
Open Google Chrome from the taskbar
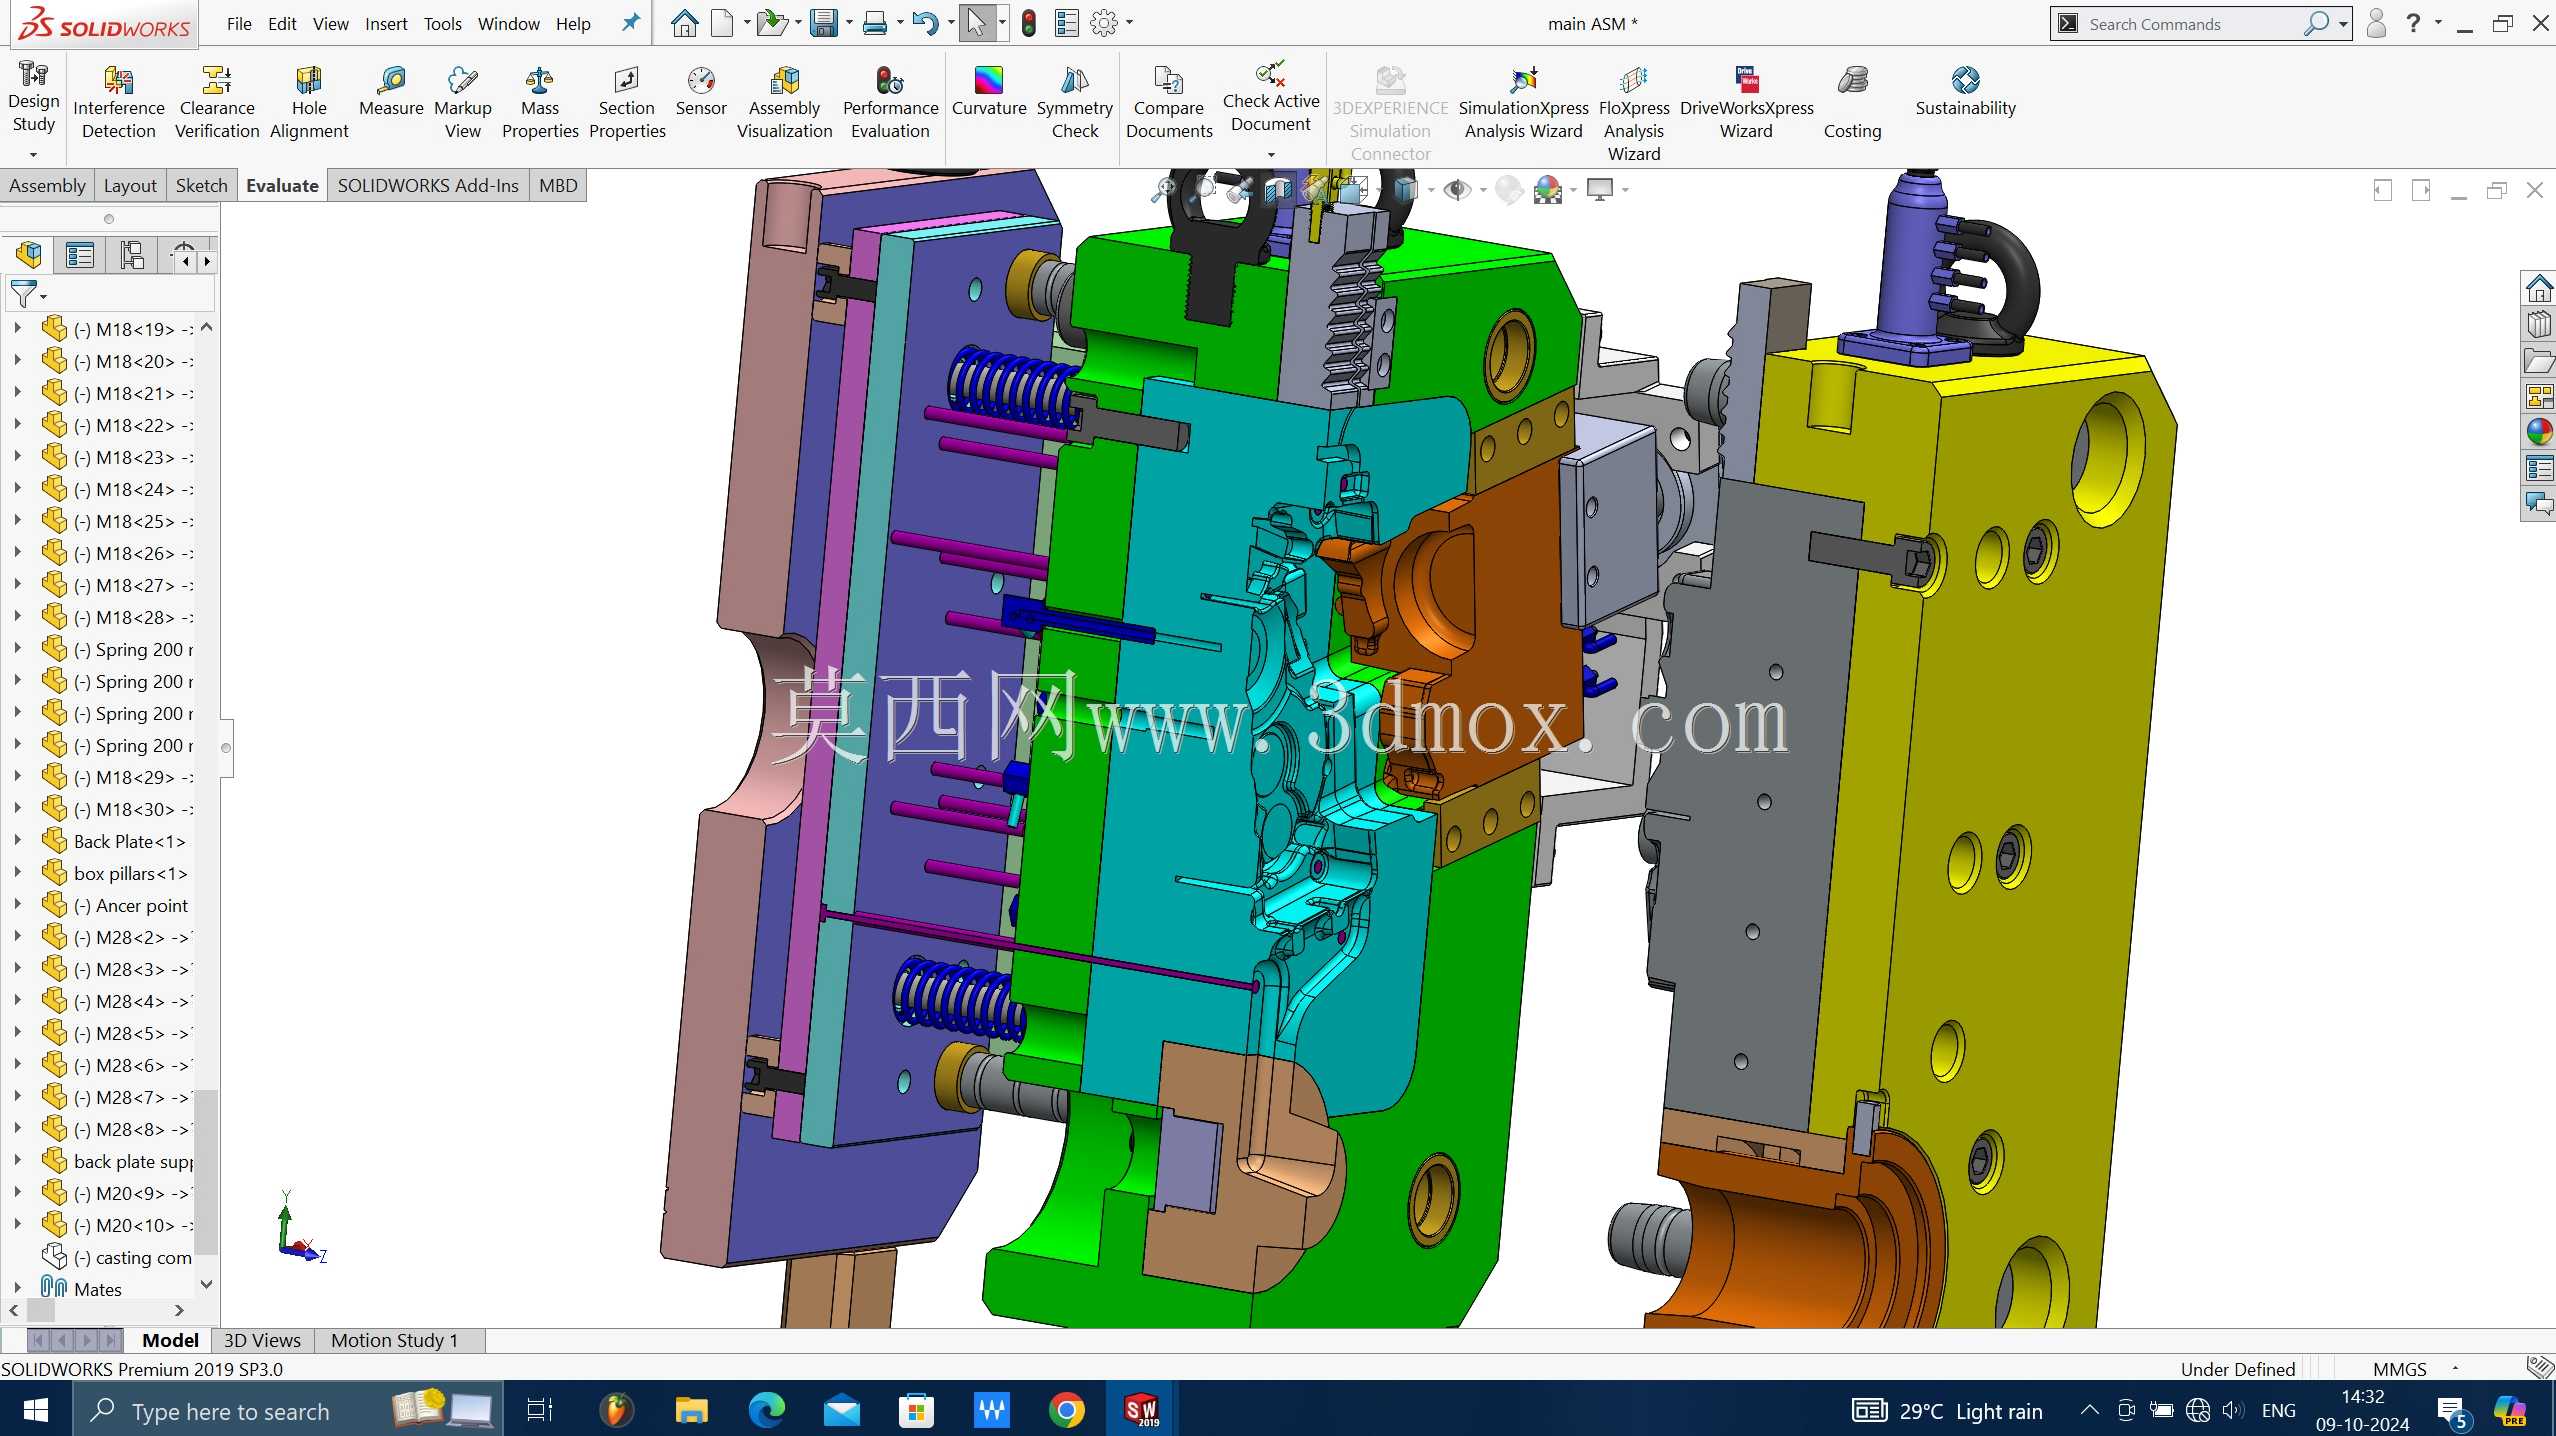1066,1410
